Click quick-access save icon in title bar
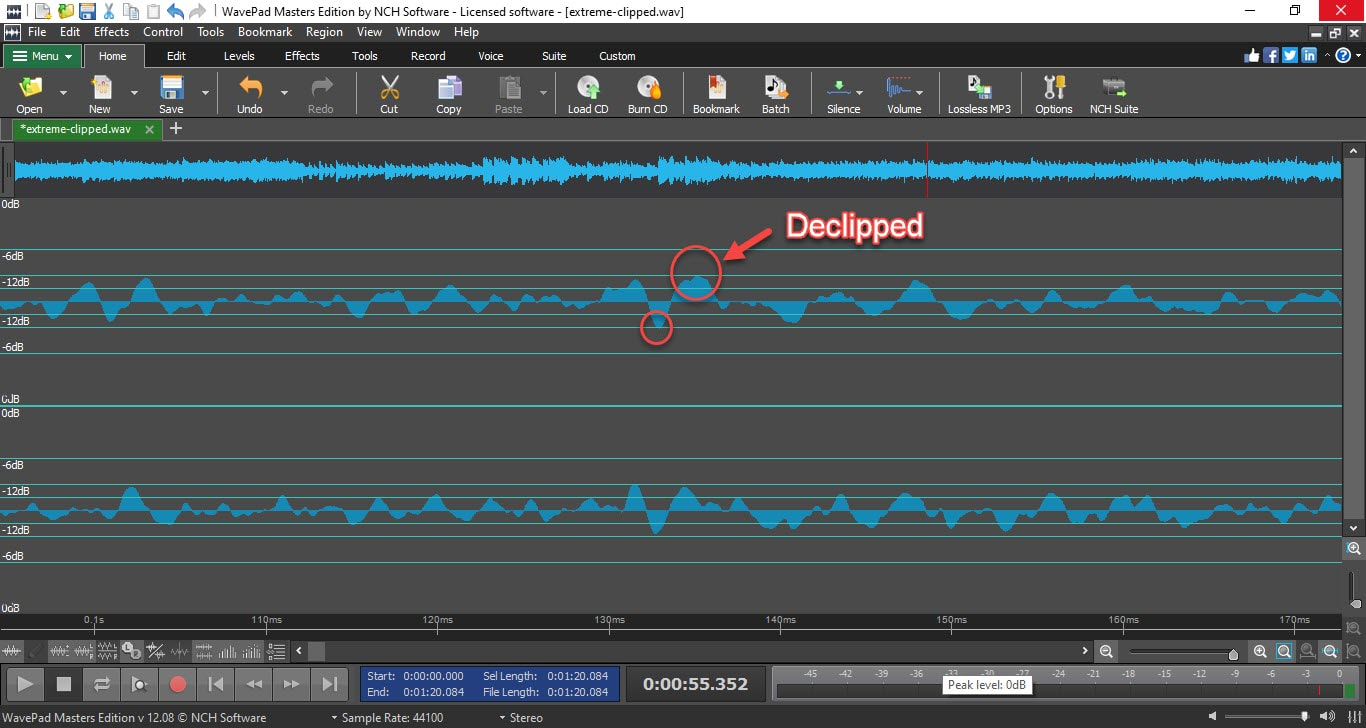Viewport: 1366px width, 728px height. (x=87, y=11)
